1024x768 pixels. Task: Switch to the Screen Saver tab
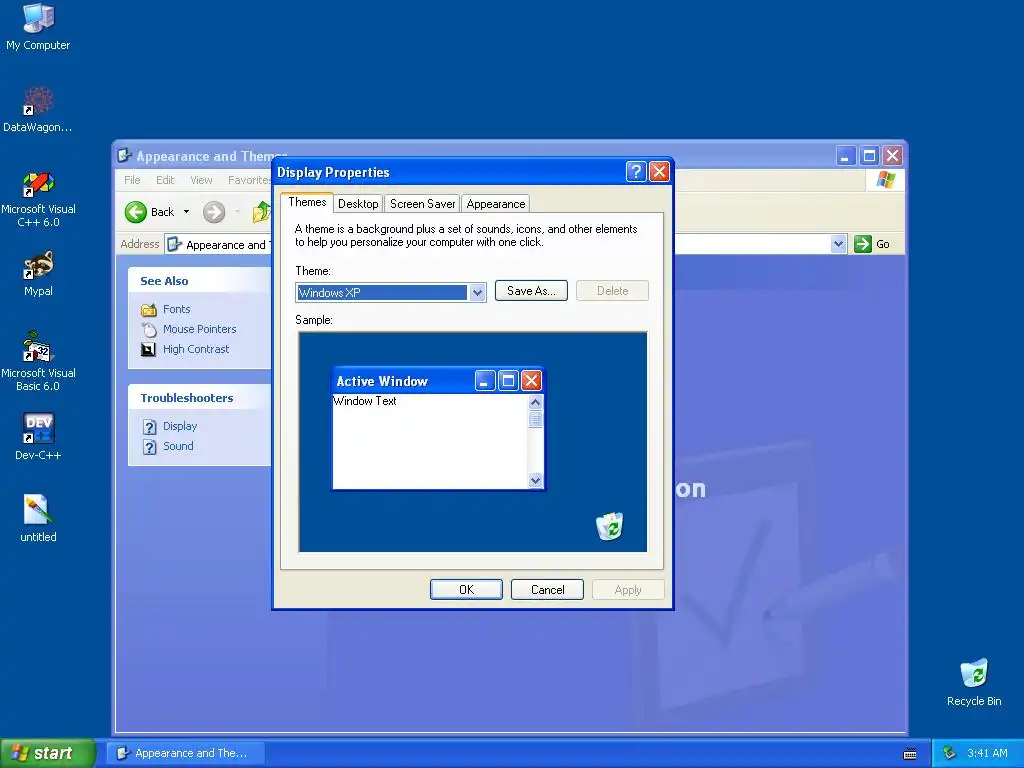click(423, 204)
